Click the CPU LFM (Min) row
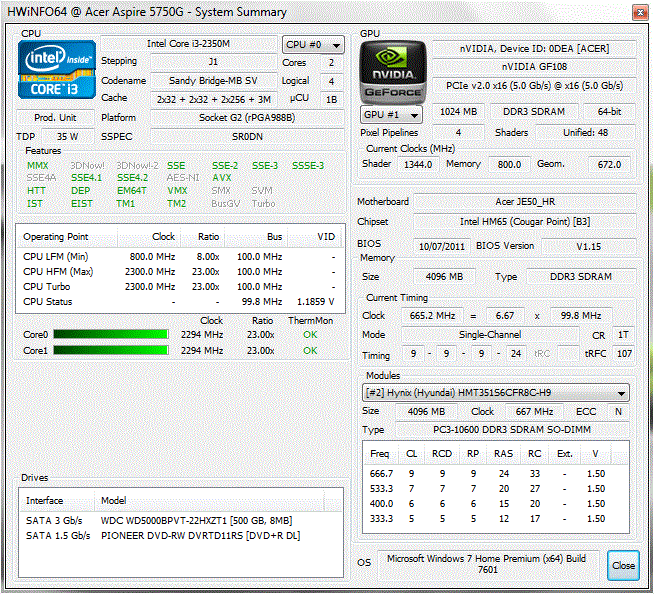 click(x=180, y=257)
